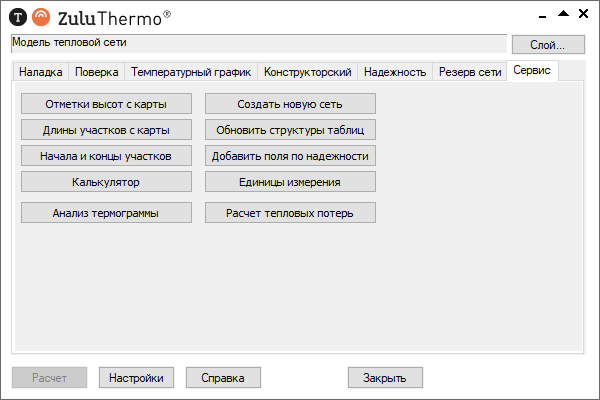Screen dimensions: 600x400
Task: Open the Калькулятор tool
Action: coord(106,182)
